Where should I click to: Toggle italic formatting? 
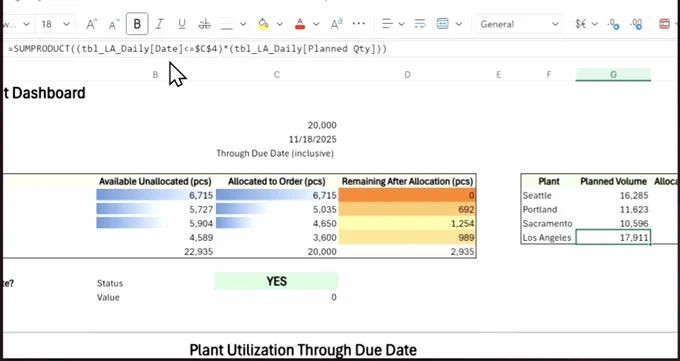click(x=160, y=24)
